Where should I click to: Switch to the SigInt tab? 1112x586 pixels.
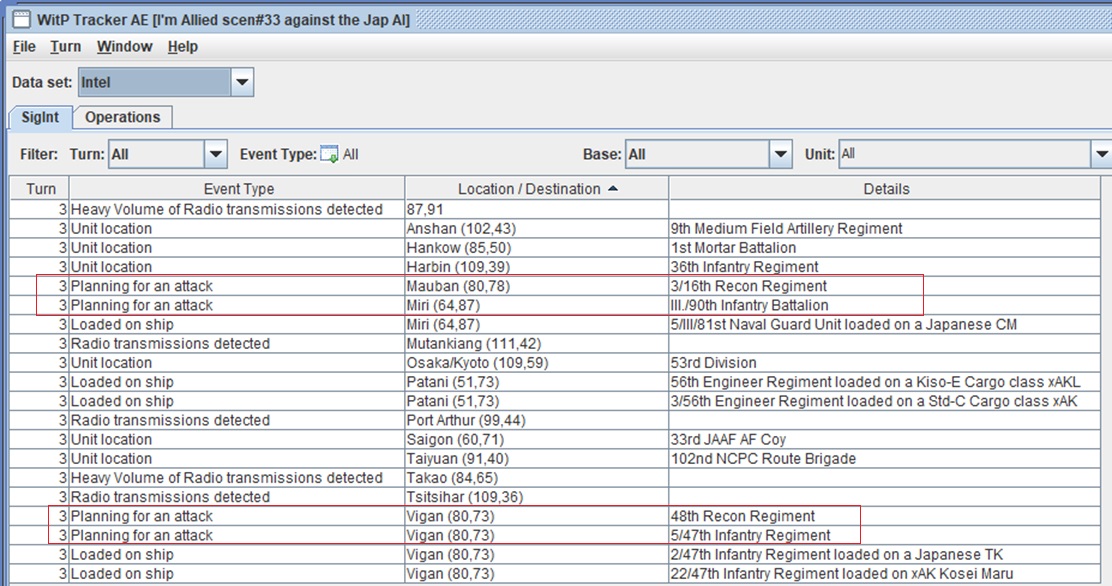(40, 117)
